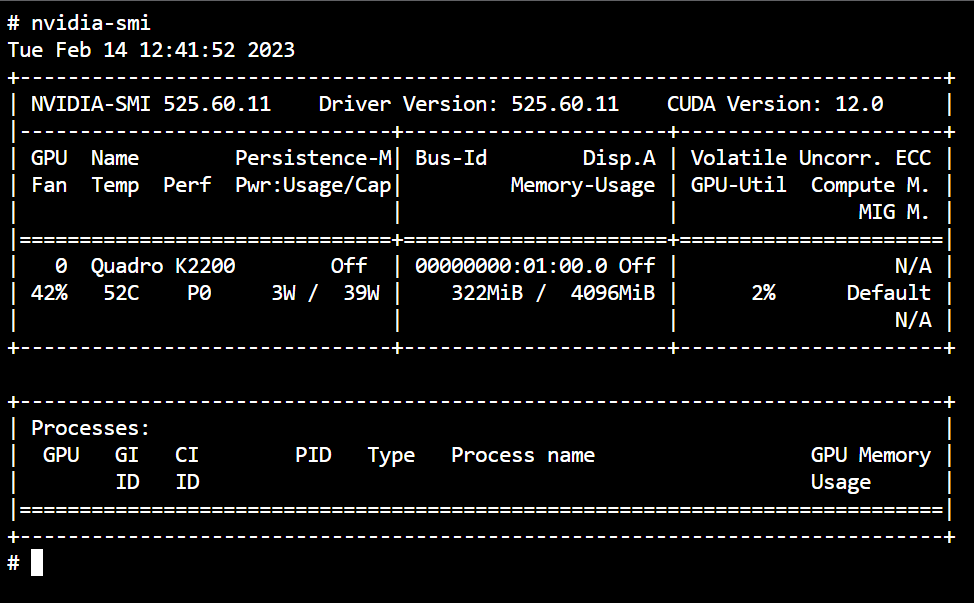Click the Processes: section label

coord(91,428)
